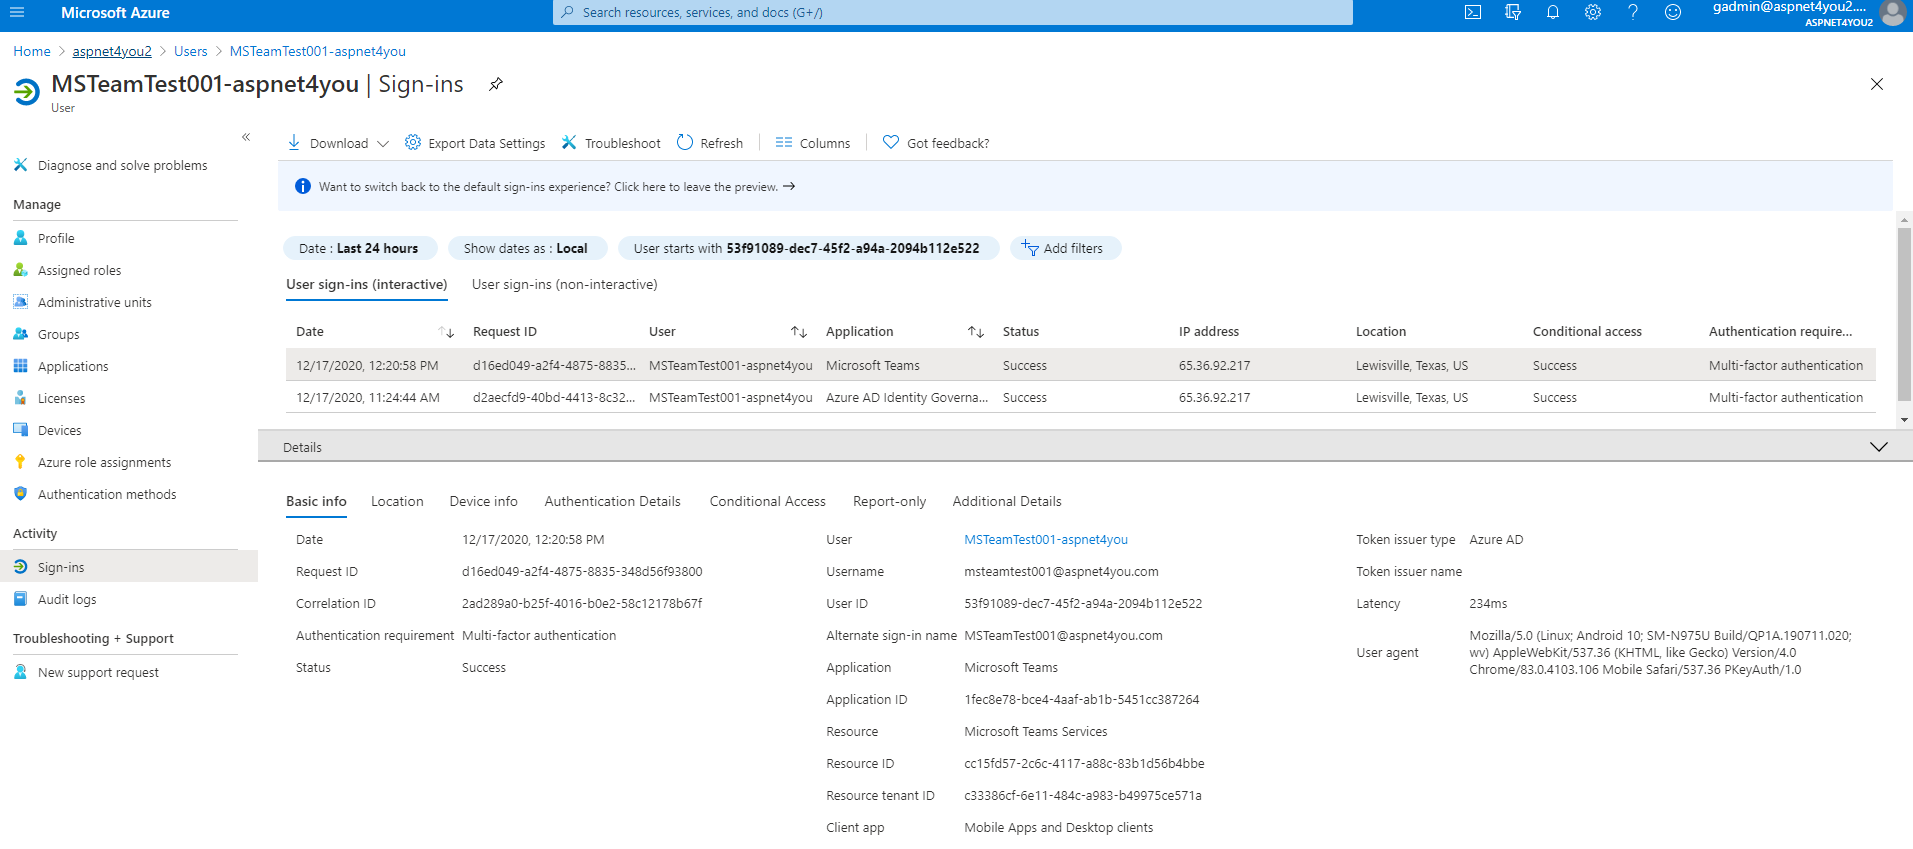Switch to User sign-ins (non-interactive) tab

coord(565,285)
